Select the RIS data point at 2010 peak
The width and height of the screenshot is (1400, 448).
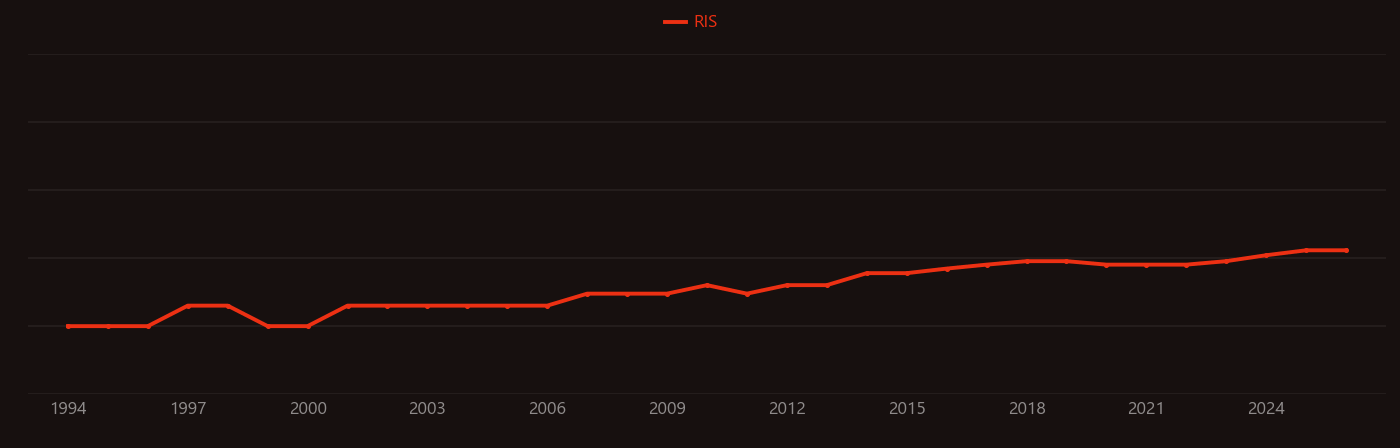707,285
